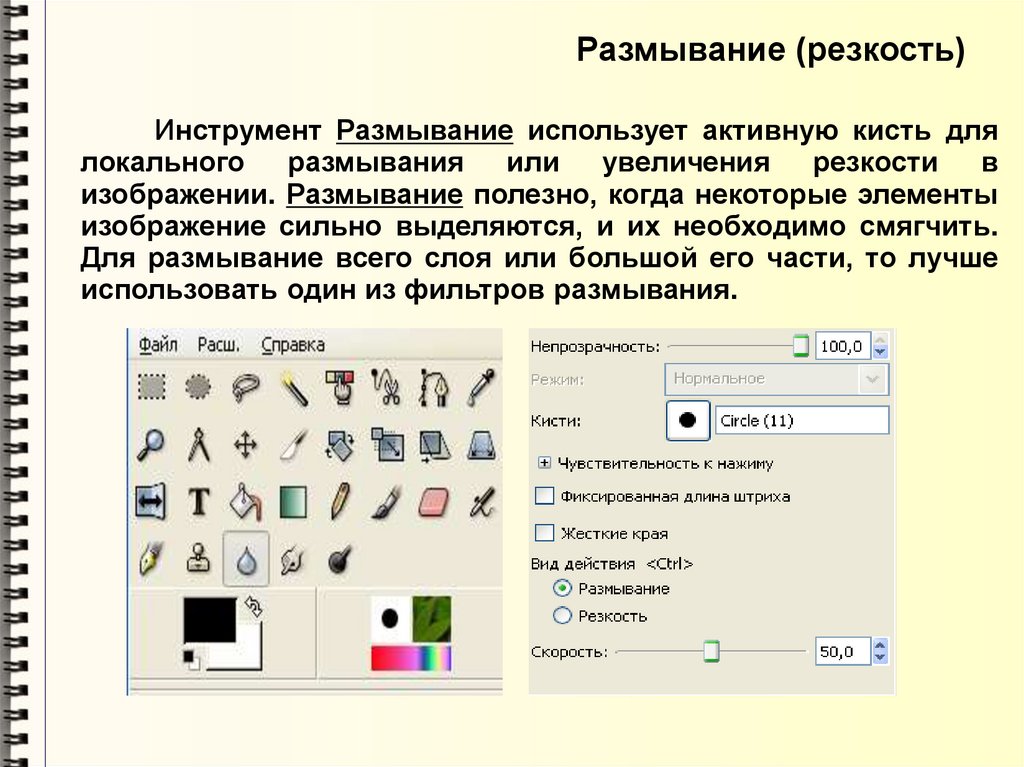Select the Scale tool
The height and width of the screenshot is (767, 1024).
387,445
